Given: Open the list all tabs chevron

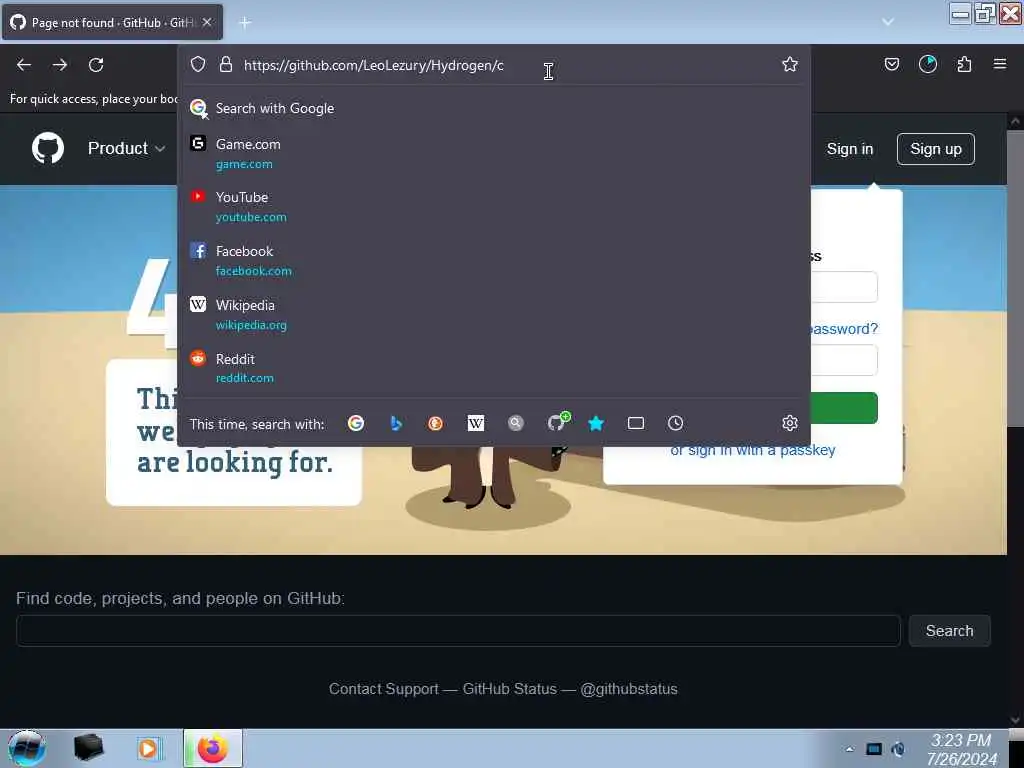Looking at the screenshot, I should 888,22.
